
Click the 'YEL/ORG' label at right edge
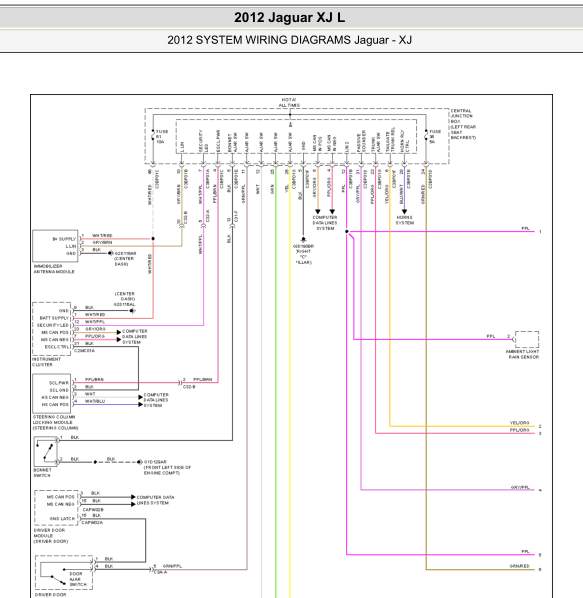pyautogui.click(x=520, y=423)
